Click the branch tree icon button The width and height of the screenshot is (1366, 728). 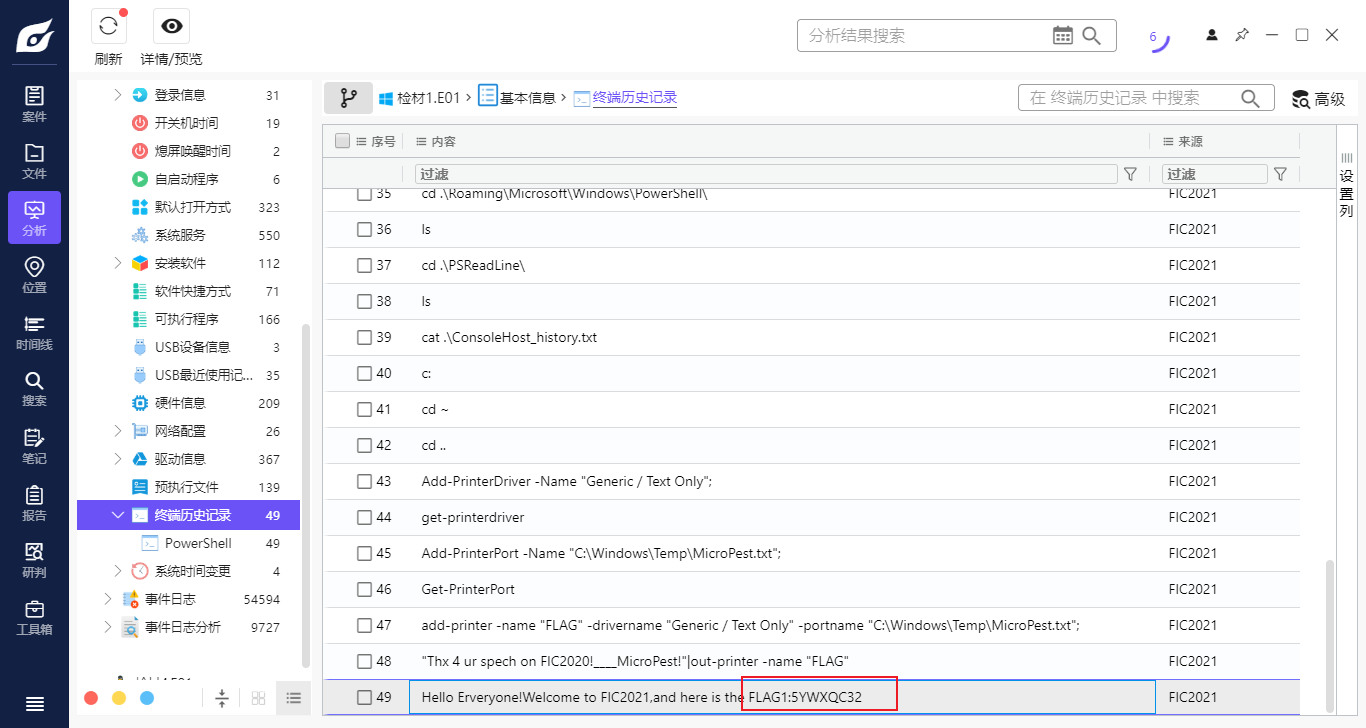point(348,98)
